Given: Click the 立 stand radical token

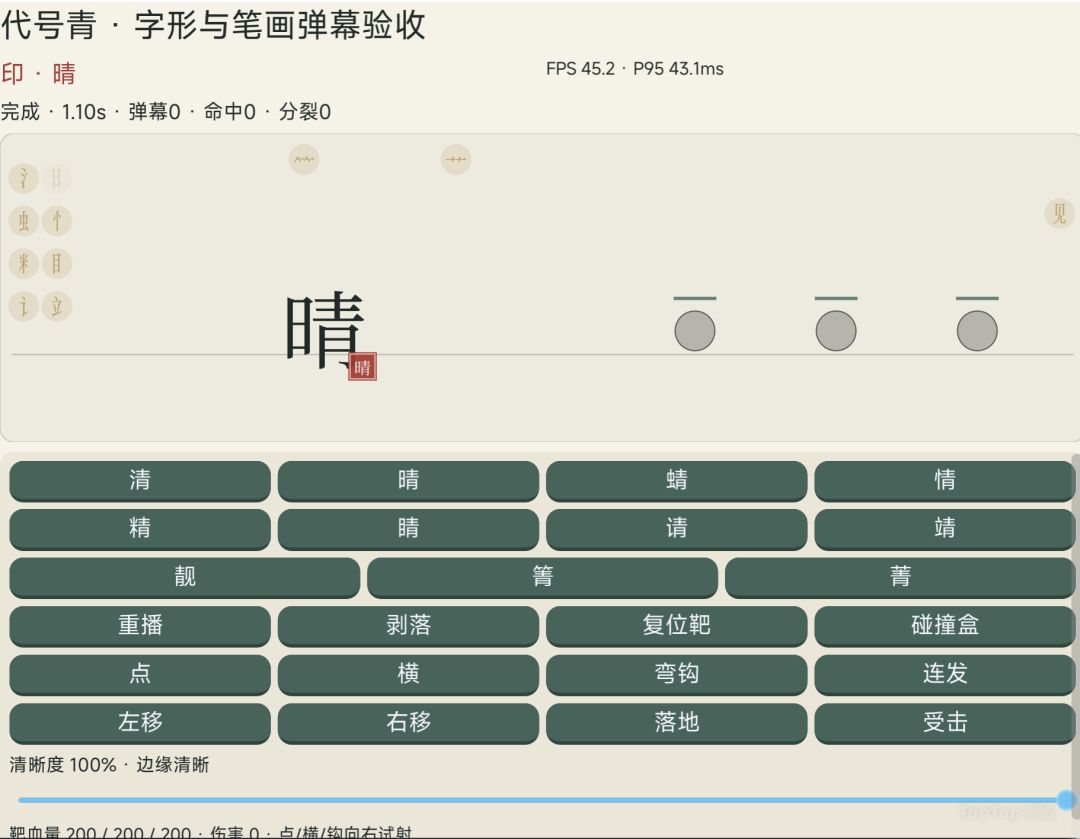Looking at the screenshot, I should click(x=56, y=306).
